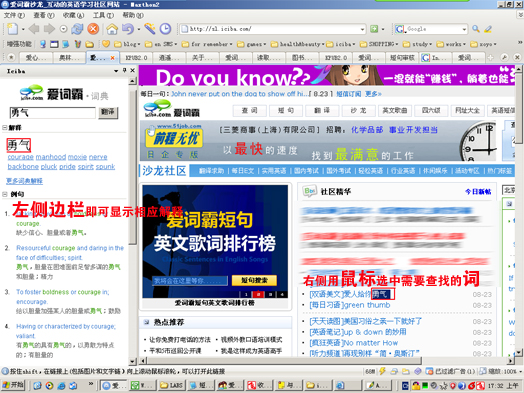Open the study bookmarks folder
The width and height of the screenshot is (524, 393).
pos(417,44)
